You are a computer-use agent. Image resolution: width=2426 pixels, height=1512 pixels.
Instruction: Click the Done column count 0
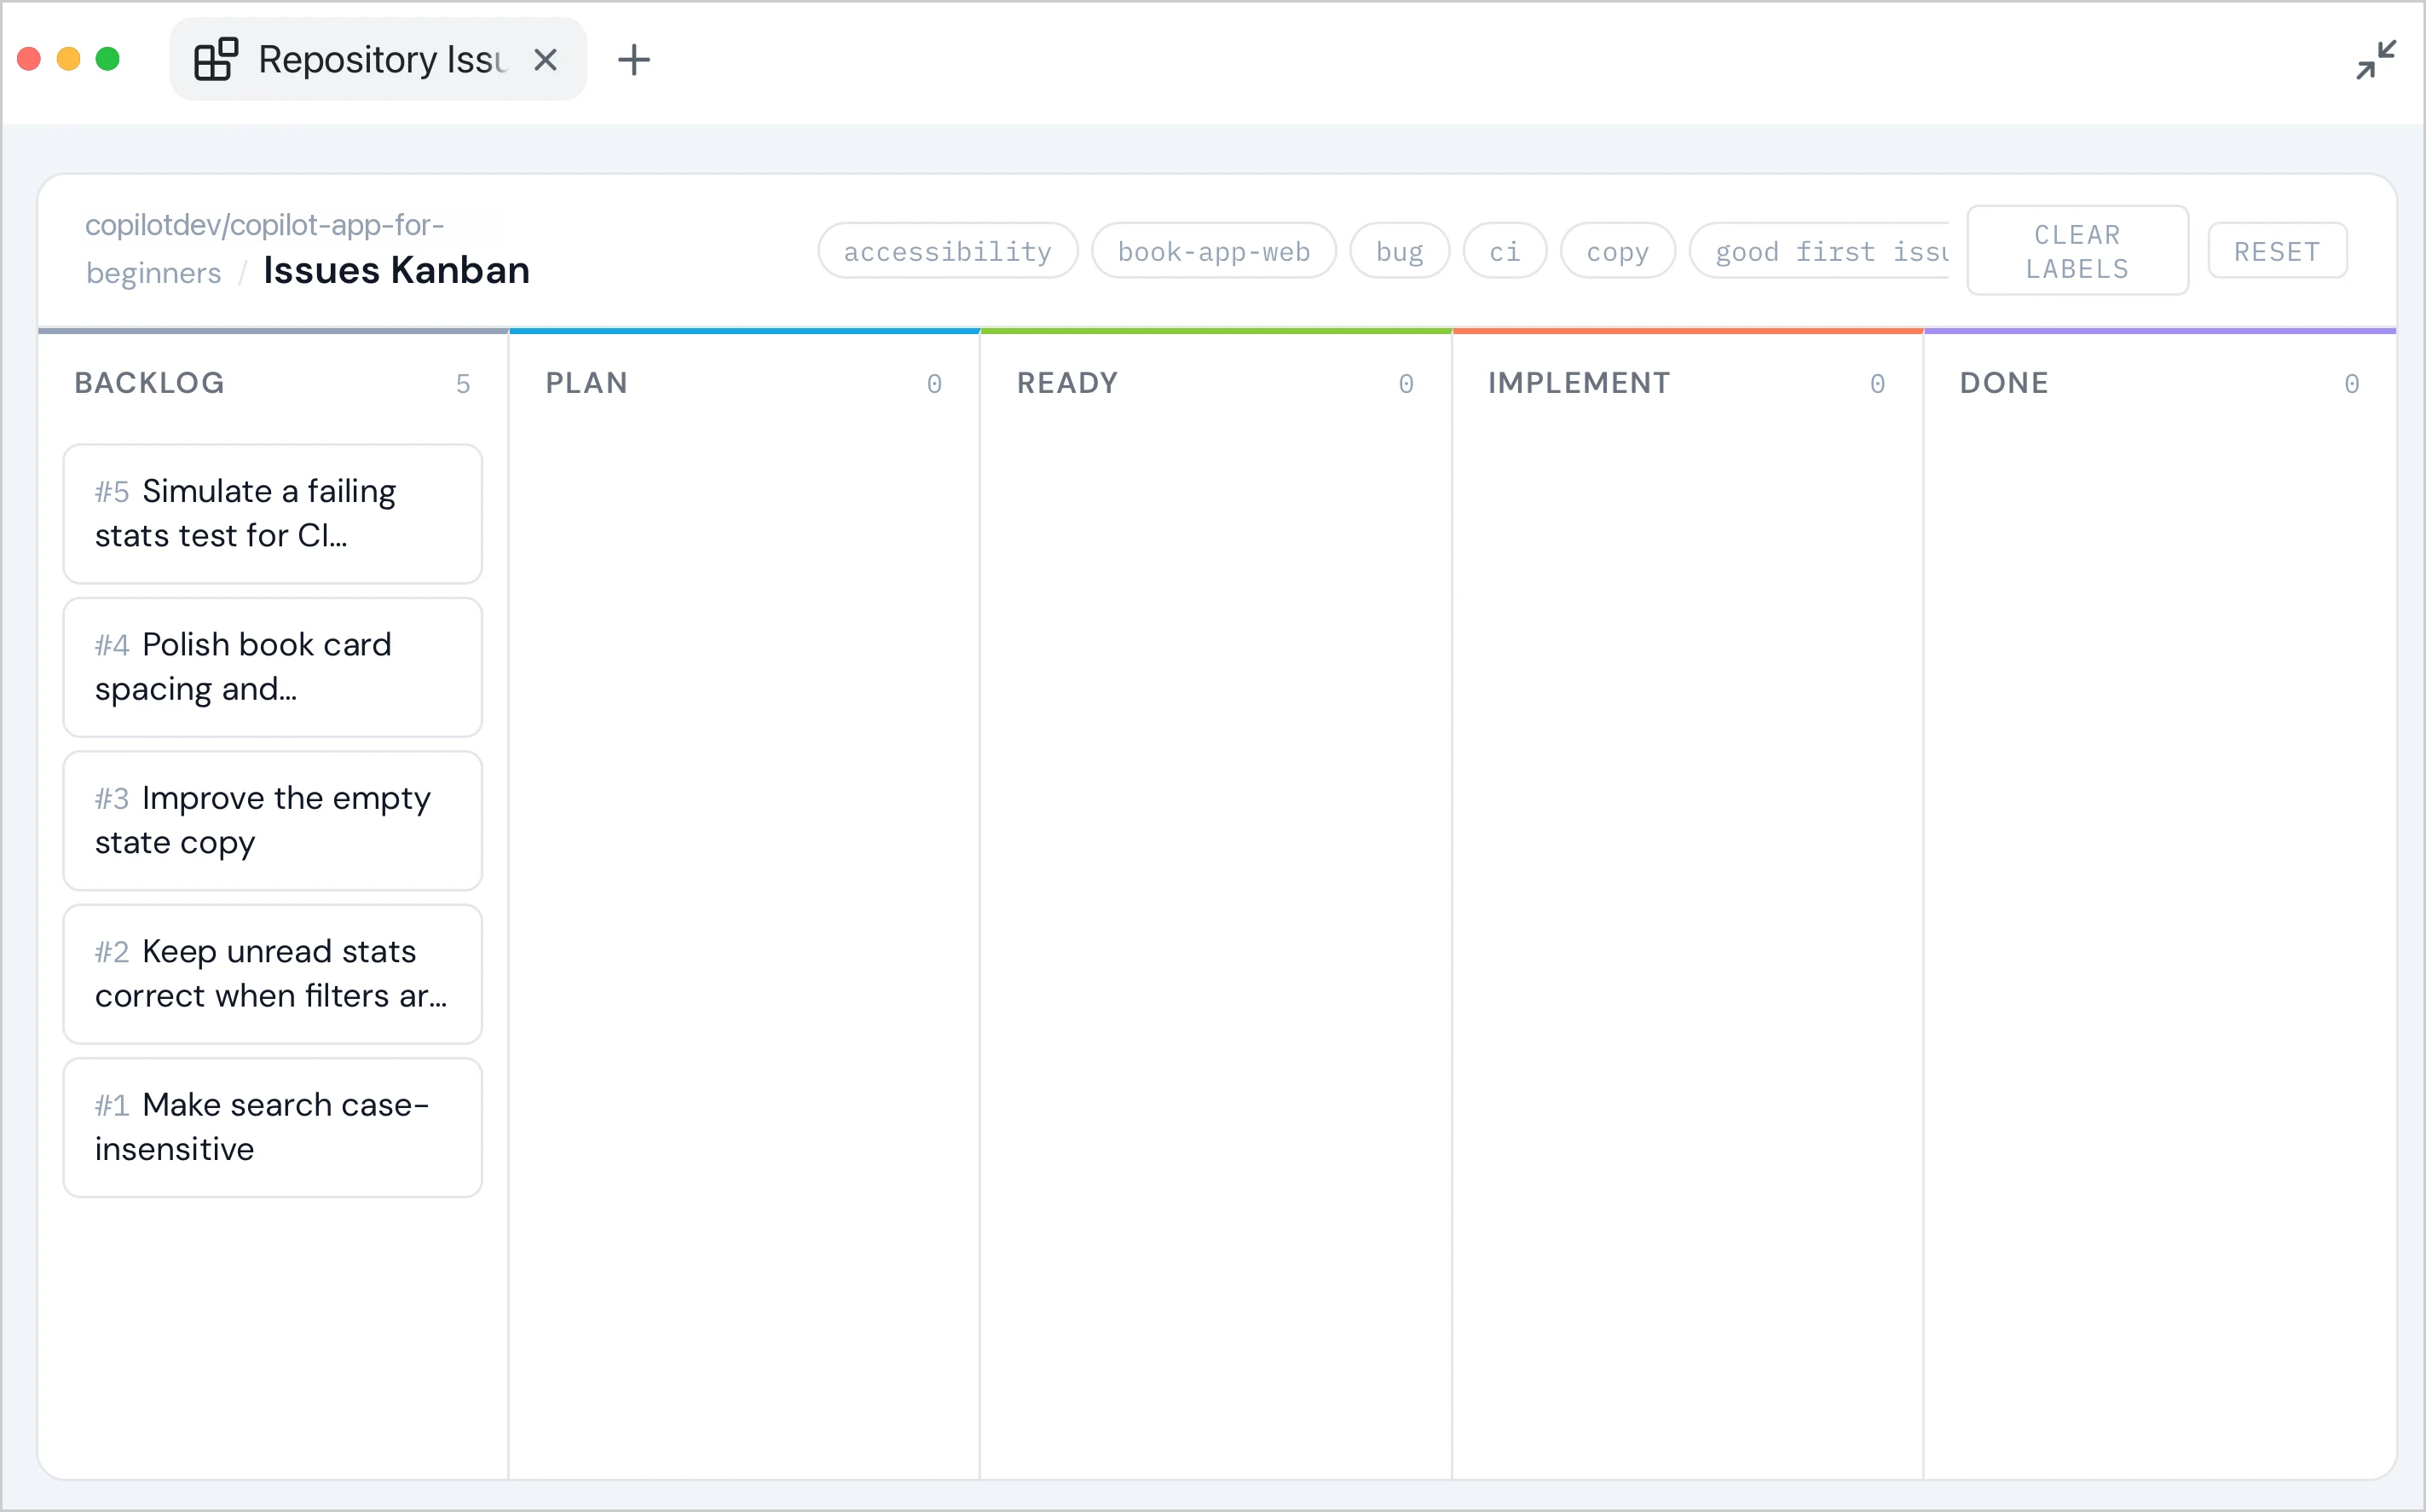pyautogui.click(x=2352, y=384)
